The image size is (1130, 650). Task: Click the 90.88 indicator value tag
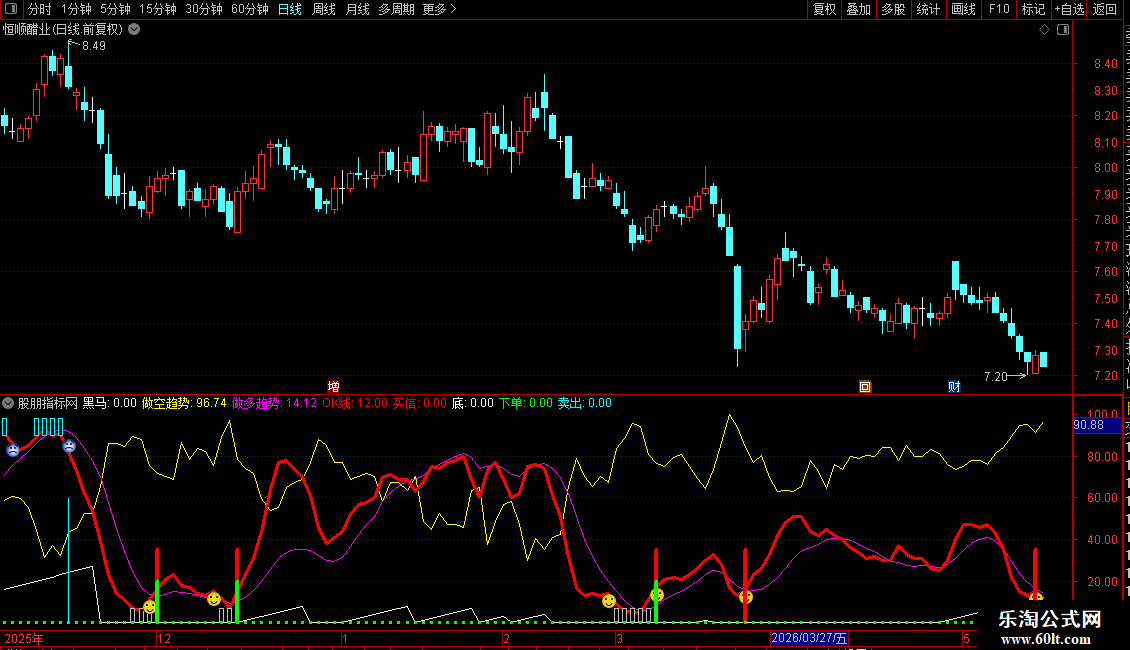pyautogui.click(x=1097, y=425)
